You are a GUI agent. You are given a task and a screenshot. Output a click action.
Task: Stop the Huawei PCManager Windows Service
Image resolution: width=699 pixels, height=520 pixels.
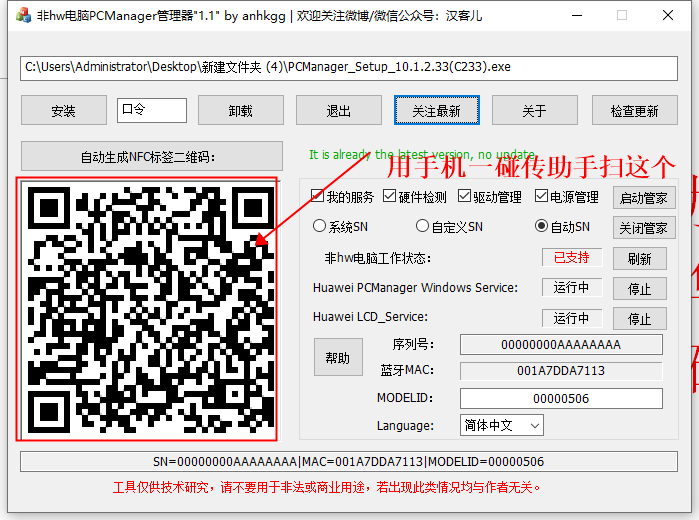coord(640,289)
